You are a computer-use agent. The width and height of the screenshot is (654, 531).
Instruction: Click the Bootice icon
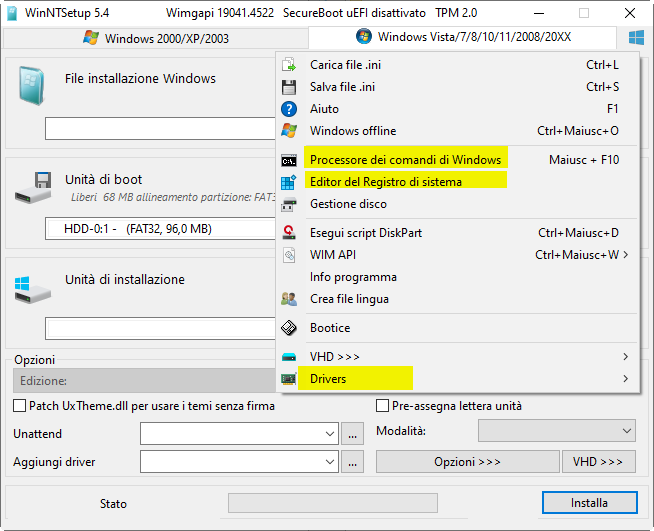click(x=290, y=328)
